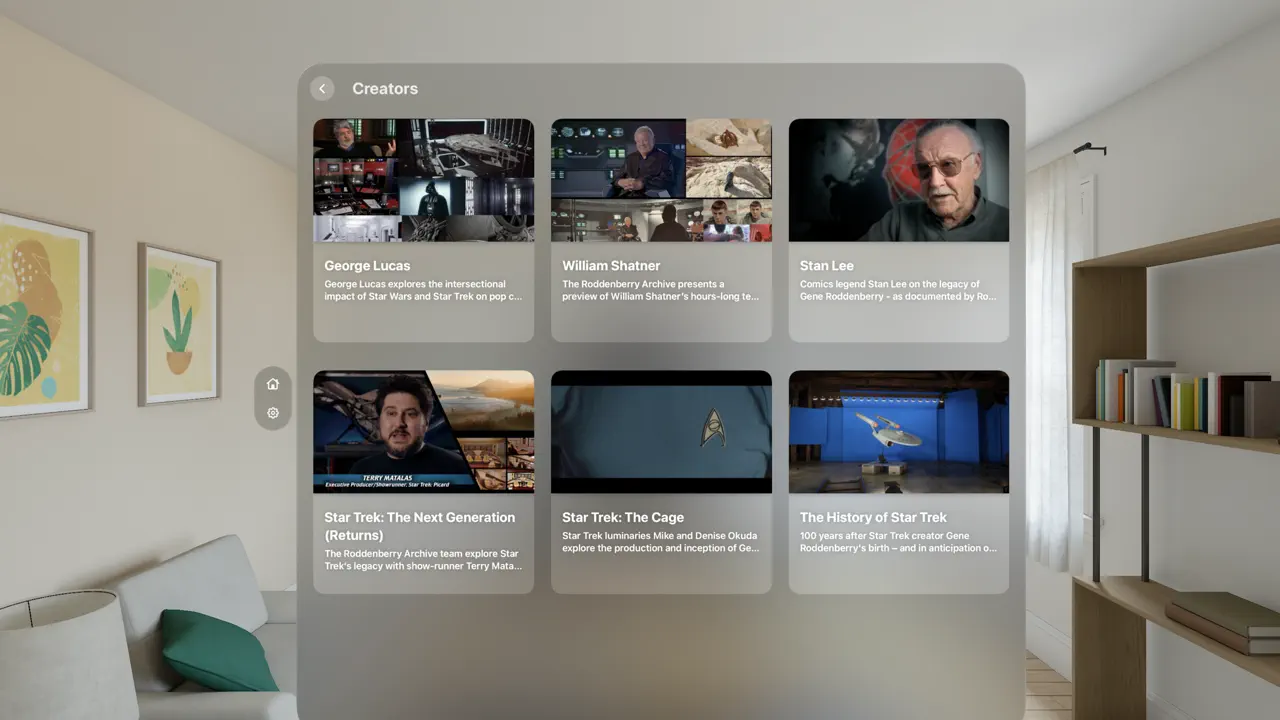The height and width of the screenshot is (720, 1280).
Task: Click description starting with 100 years after
Action: click(x=898, y=542)
